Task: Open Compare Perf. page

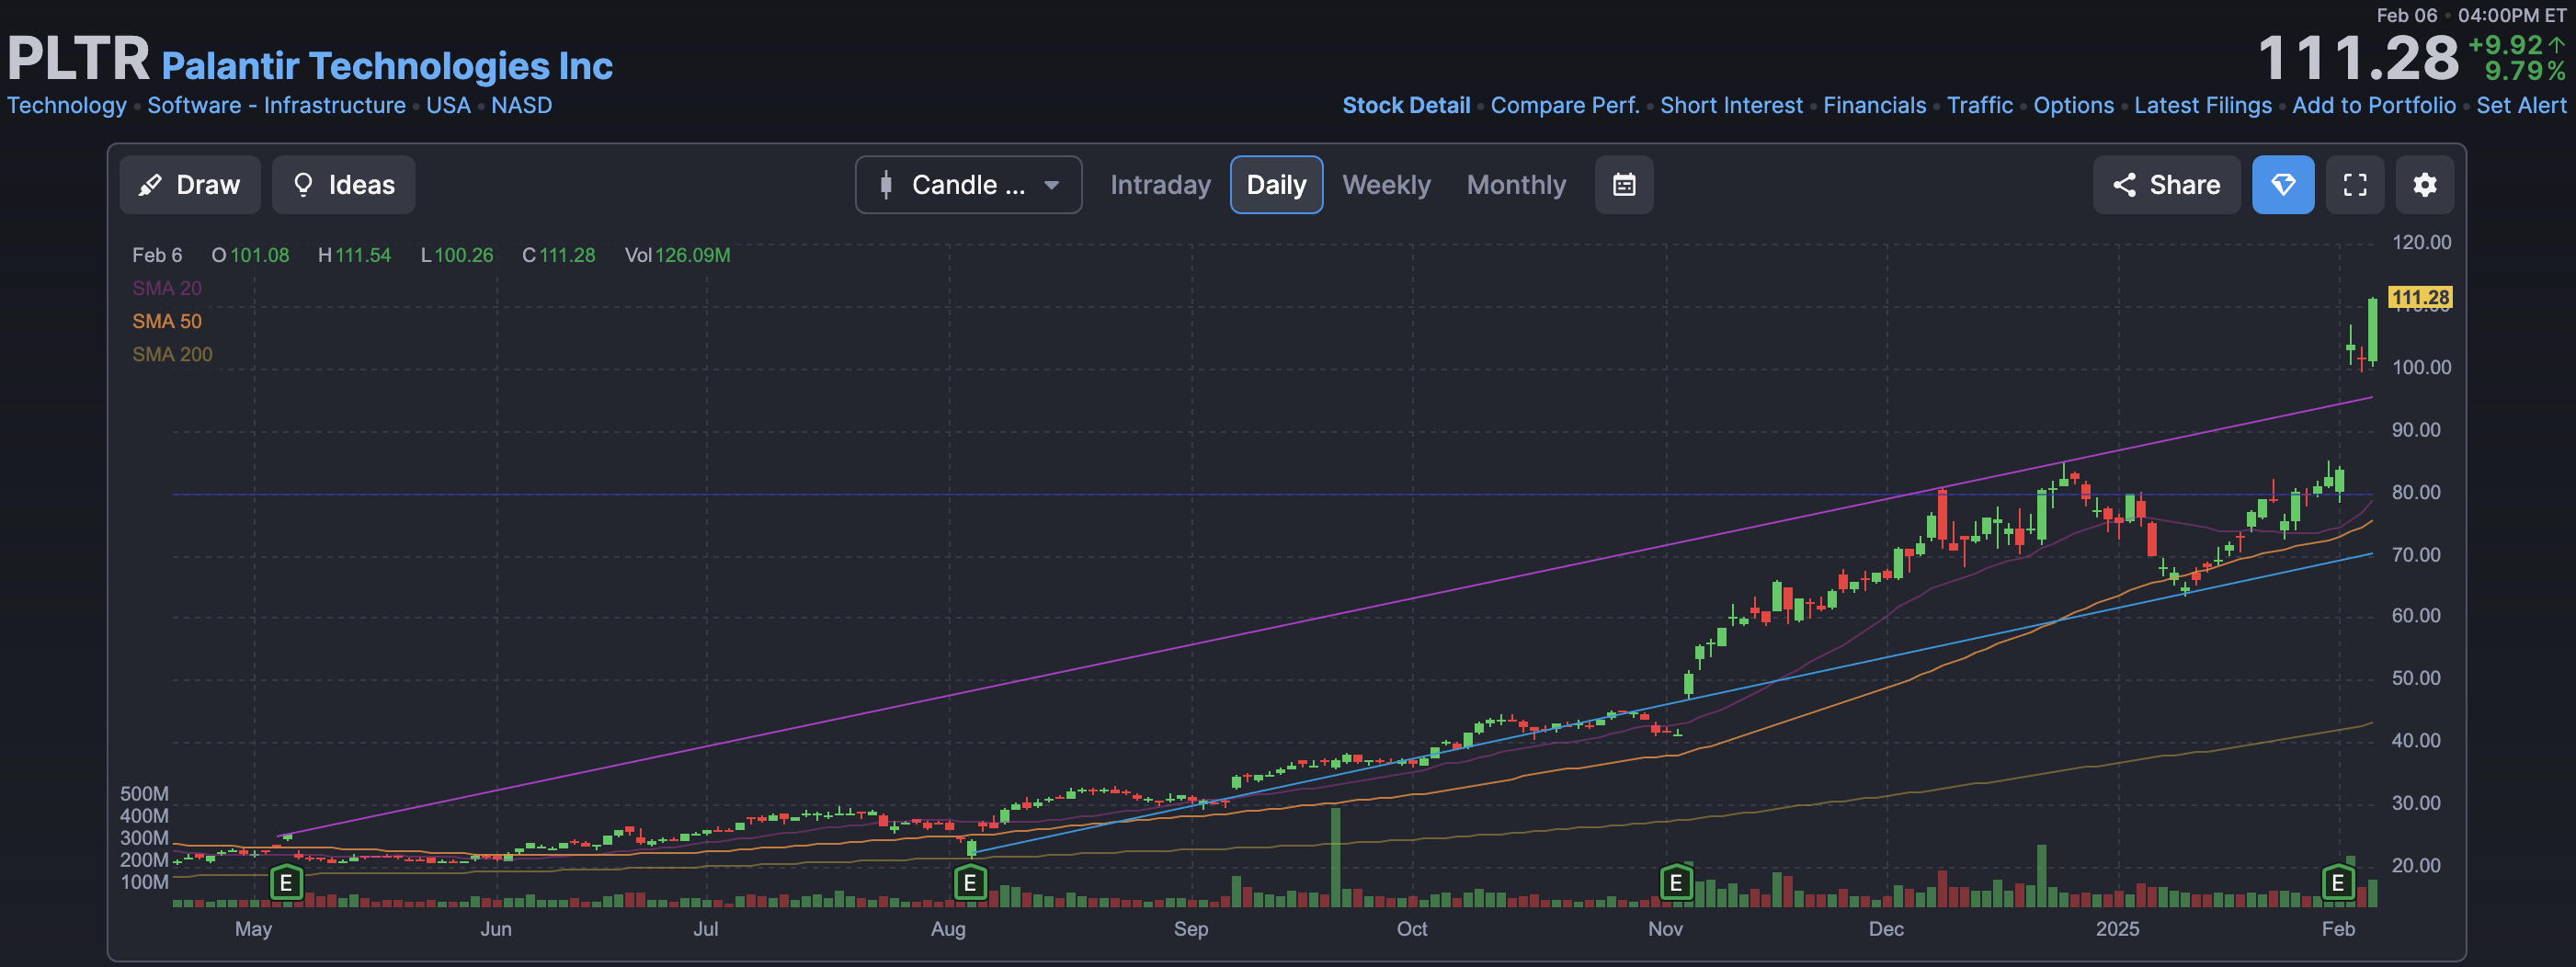Action: tap(1565, 105)
